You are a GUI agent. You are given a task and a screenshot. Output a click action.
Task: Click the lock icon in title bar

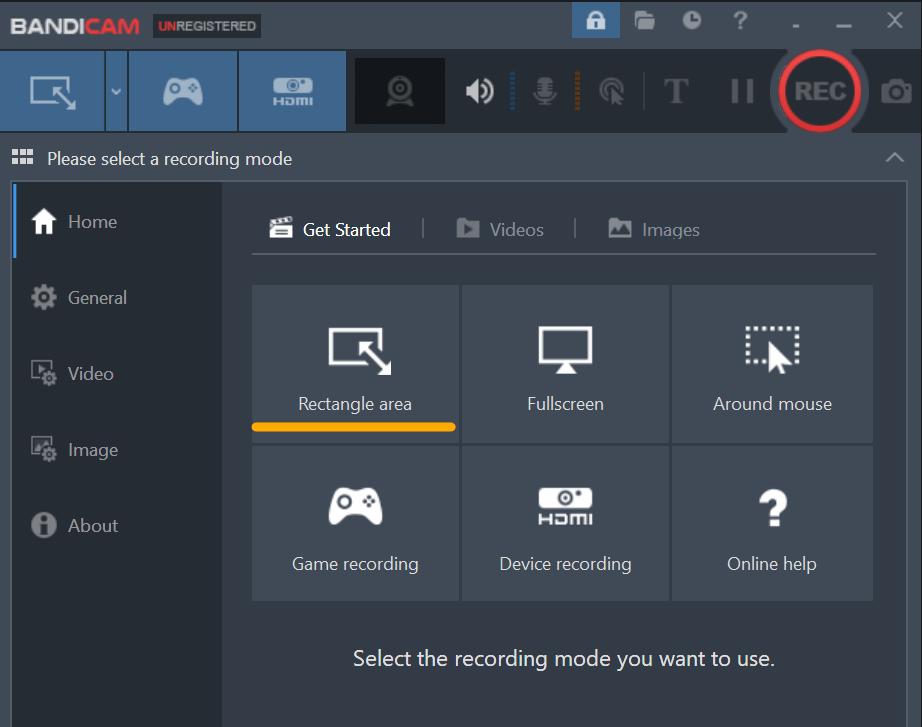coord(596,21)
